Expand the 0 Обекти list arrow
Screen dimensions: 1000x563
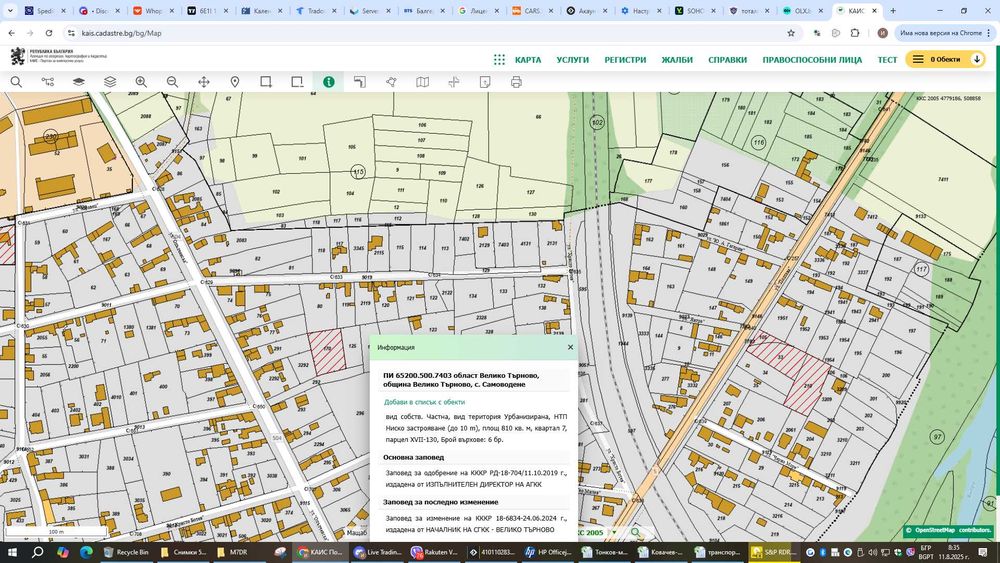point(977,60)
